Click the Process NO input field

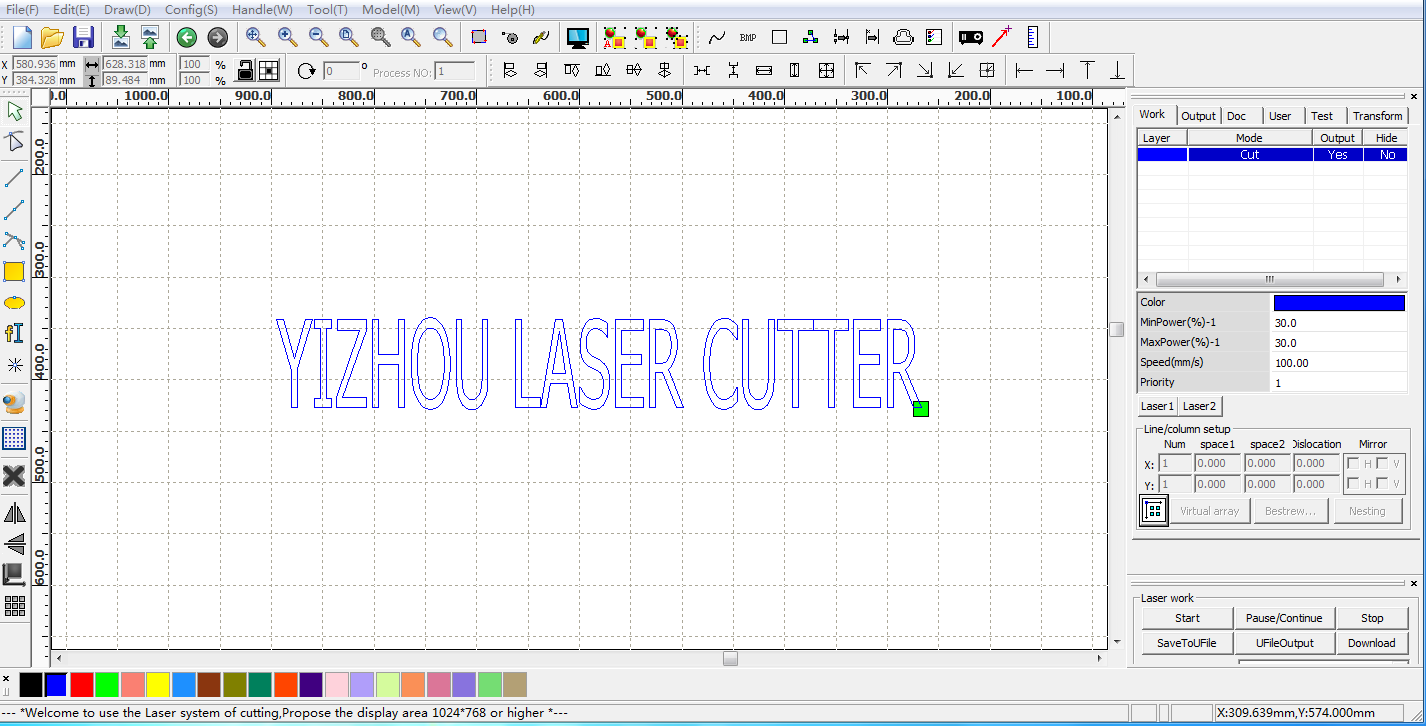click(455, 71)
